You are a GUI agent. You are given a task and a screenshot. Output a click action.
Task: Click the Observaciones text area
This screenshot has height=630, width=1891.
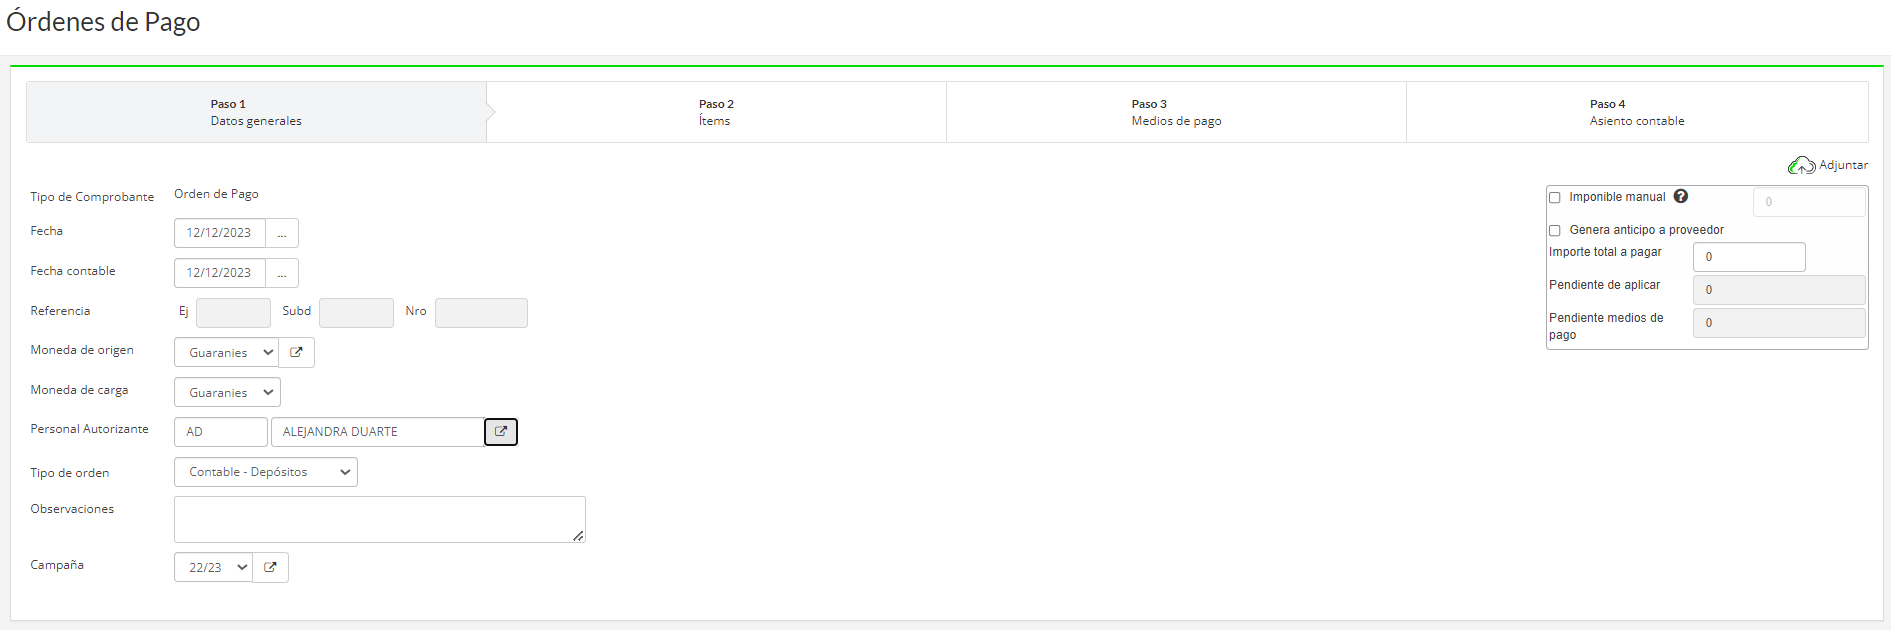point(380,520)
